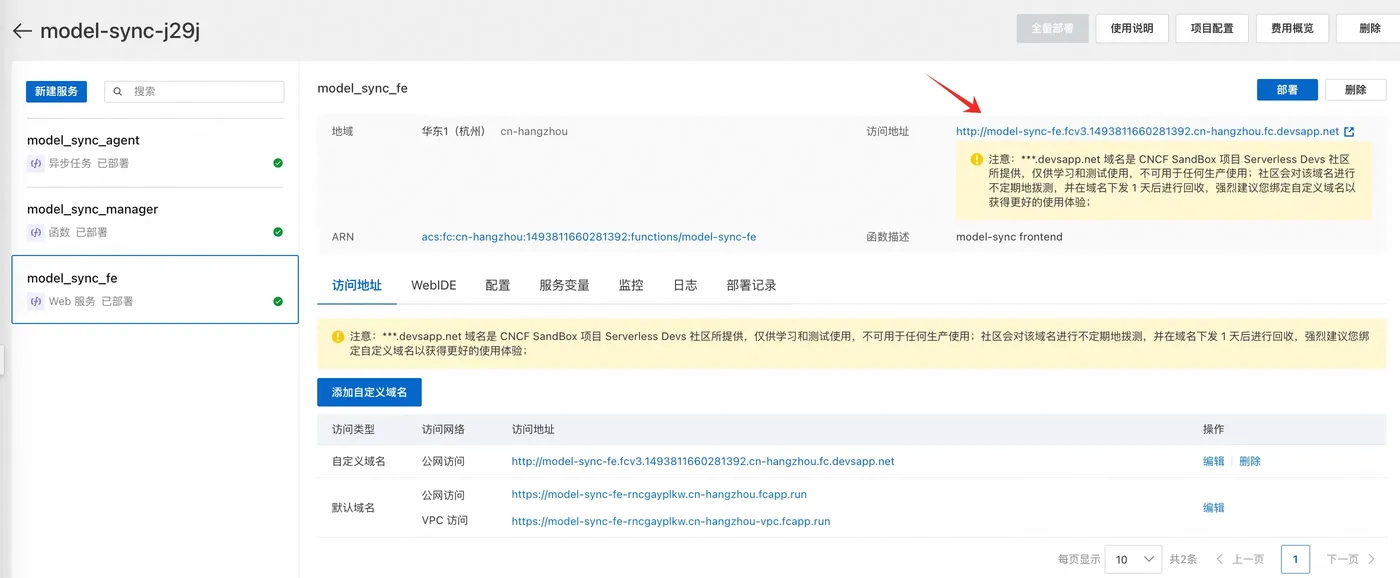
Task: Open custom domain devsapp.net link in table
Action: pyautogui.click(x=703, y=461)
